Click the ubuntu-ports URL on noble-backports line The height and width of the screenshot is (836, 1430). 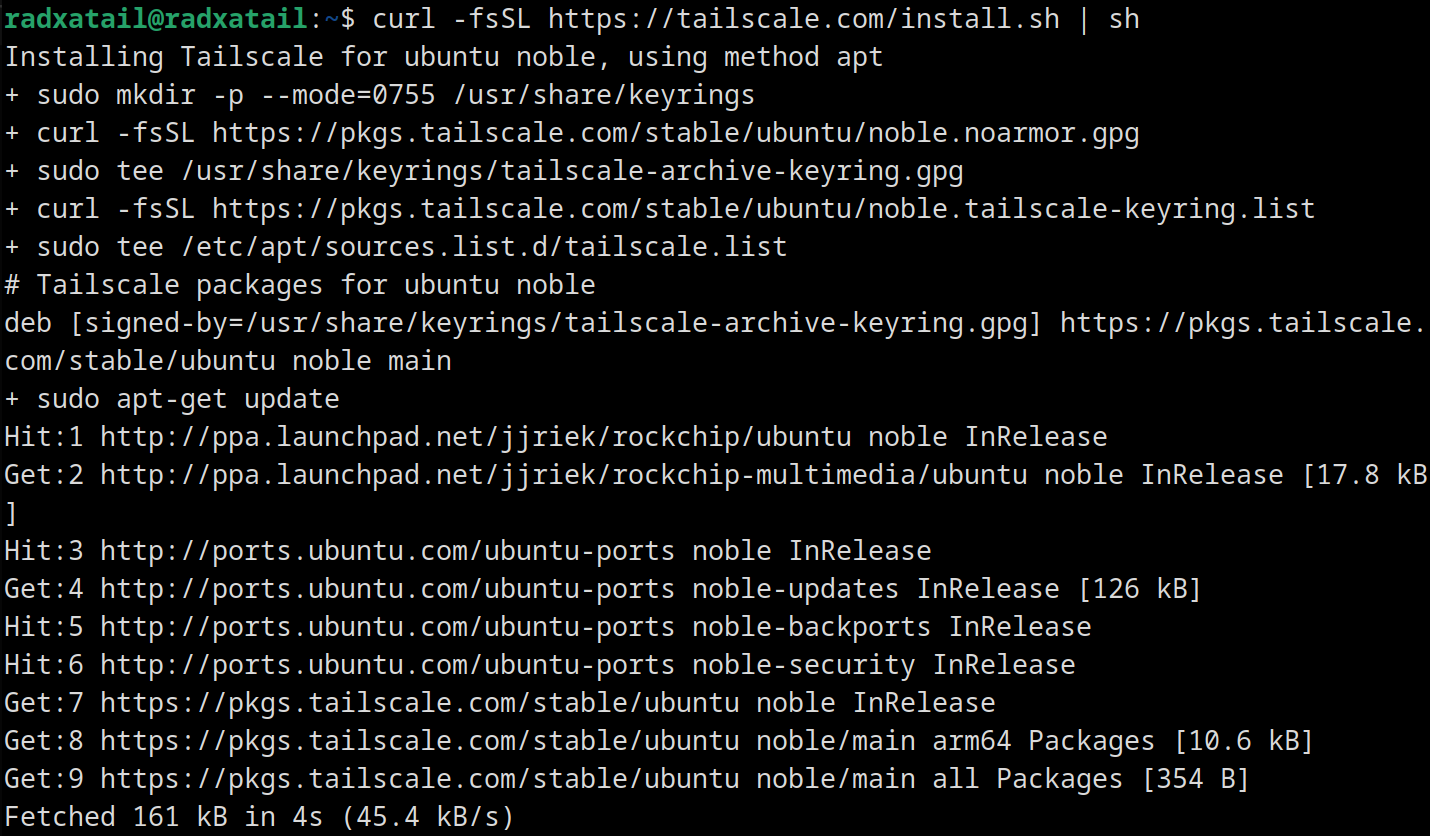pyautogui.click(x=388, y=627)
